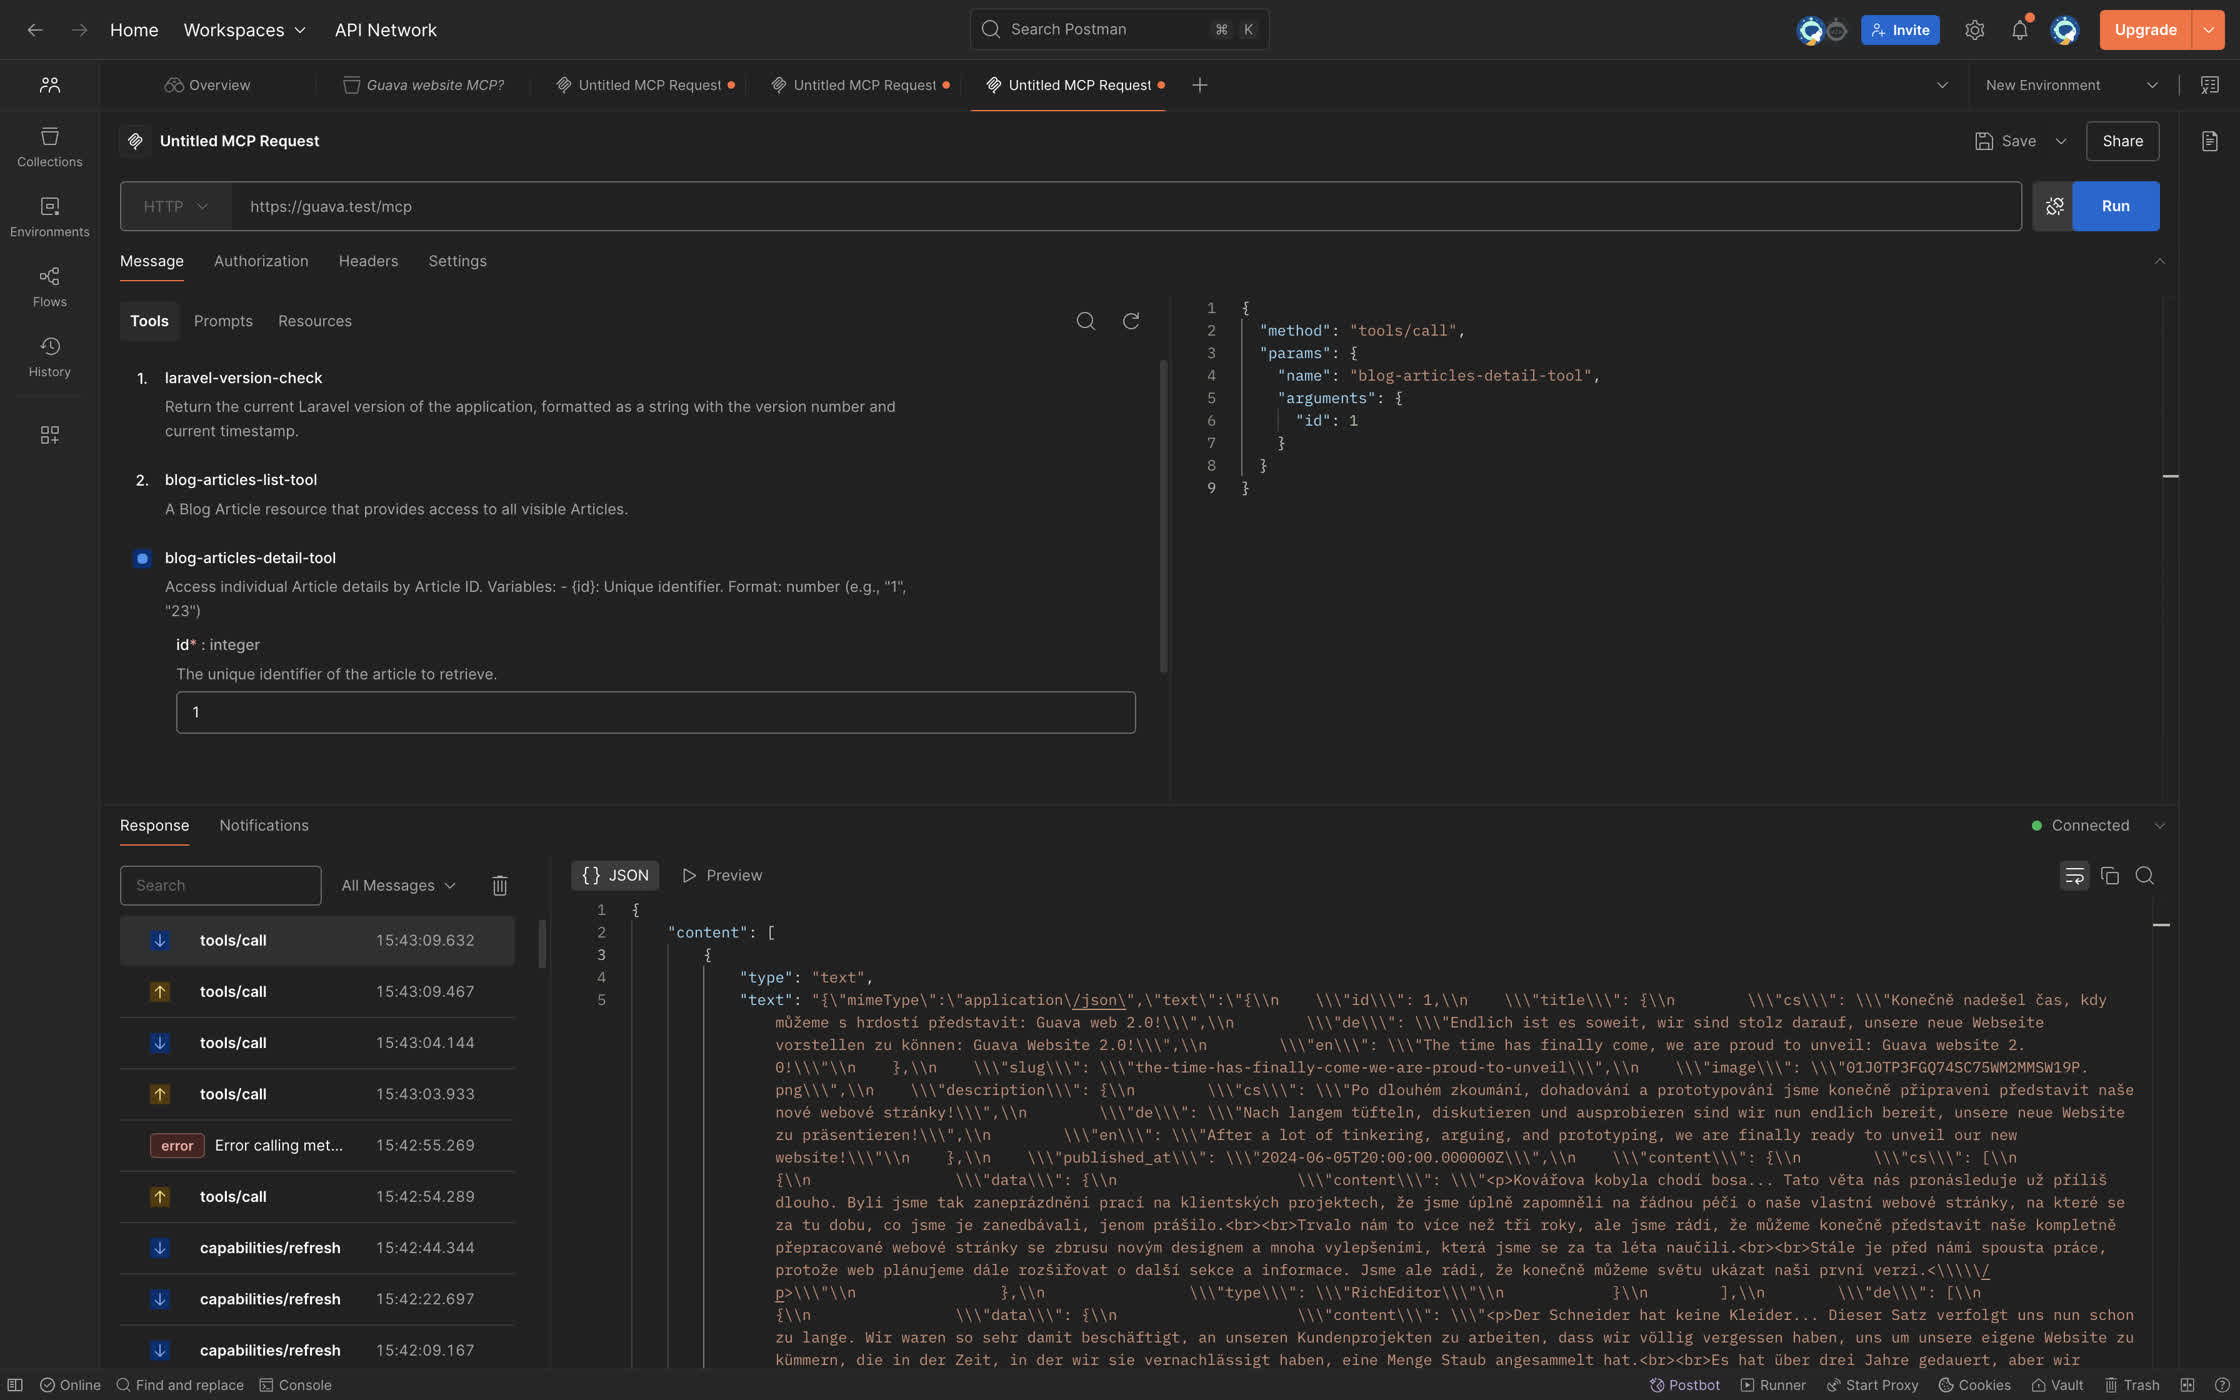Click the Upgrade button
Screen dimensions: 2240x1400
pyautogui.click(x=2146, y=30)
